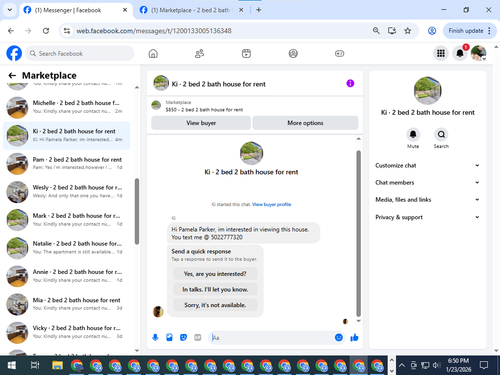
Task: Open Pam's 2 bed 2 bath conversation
Action: tap(67, 164)
